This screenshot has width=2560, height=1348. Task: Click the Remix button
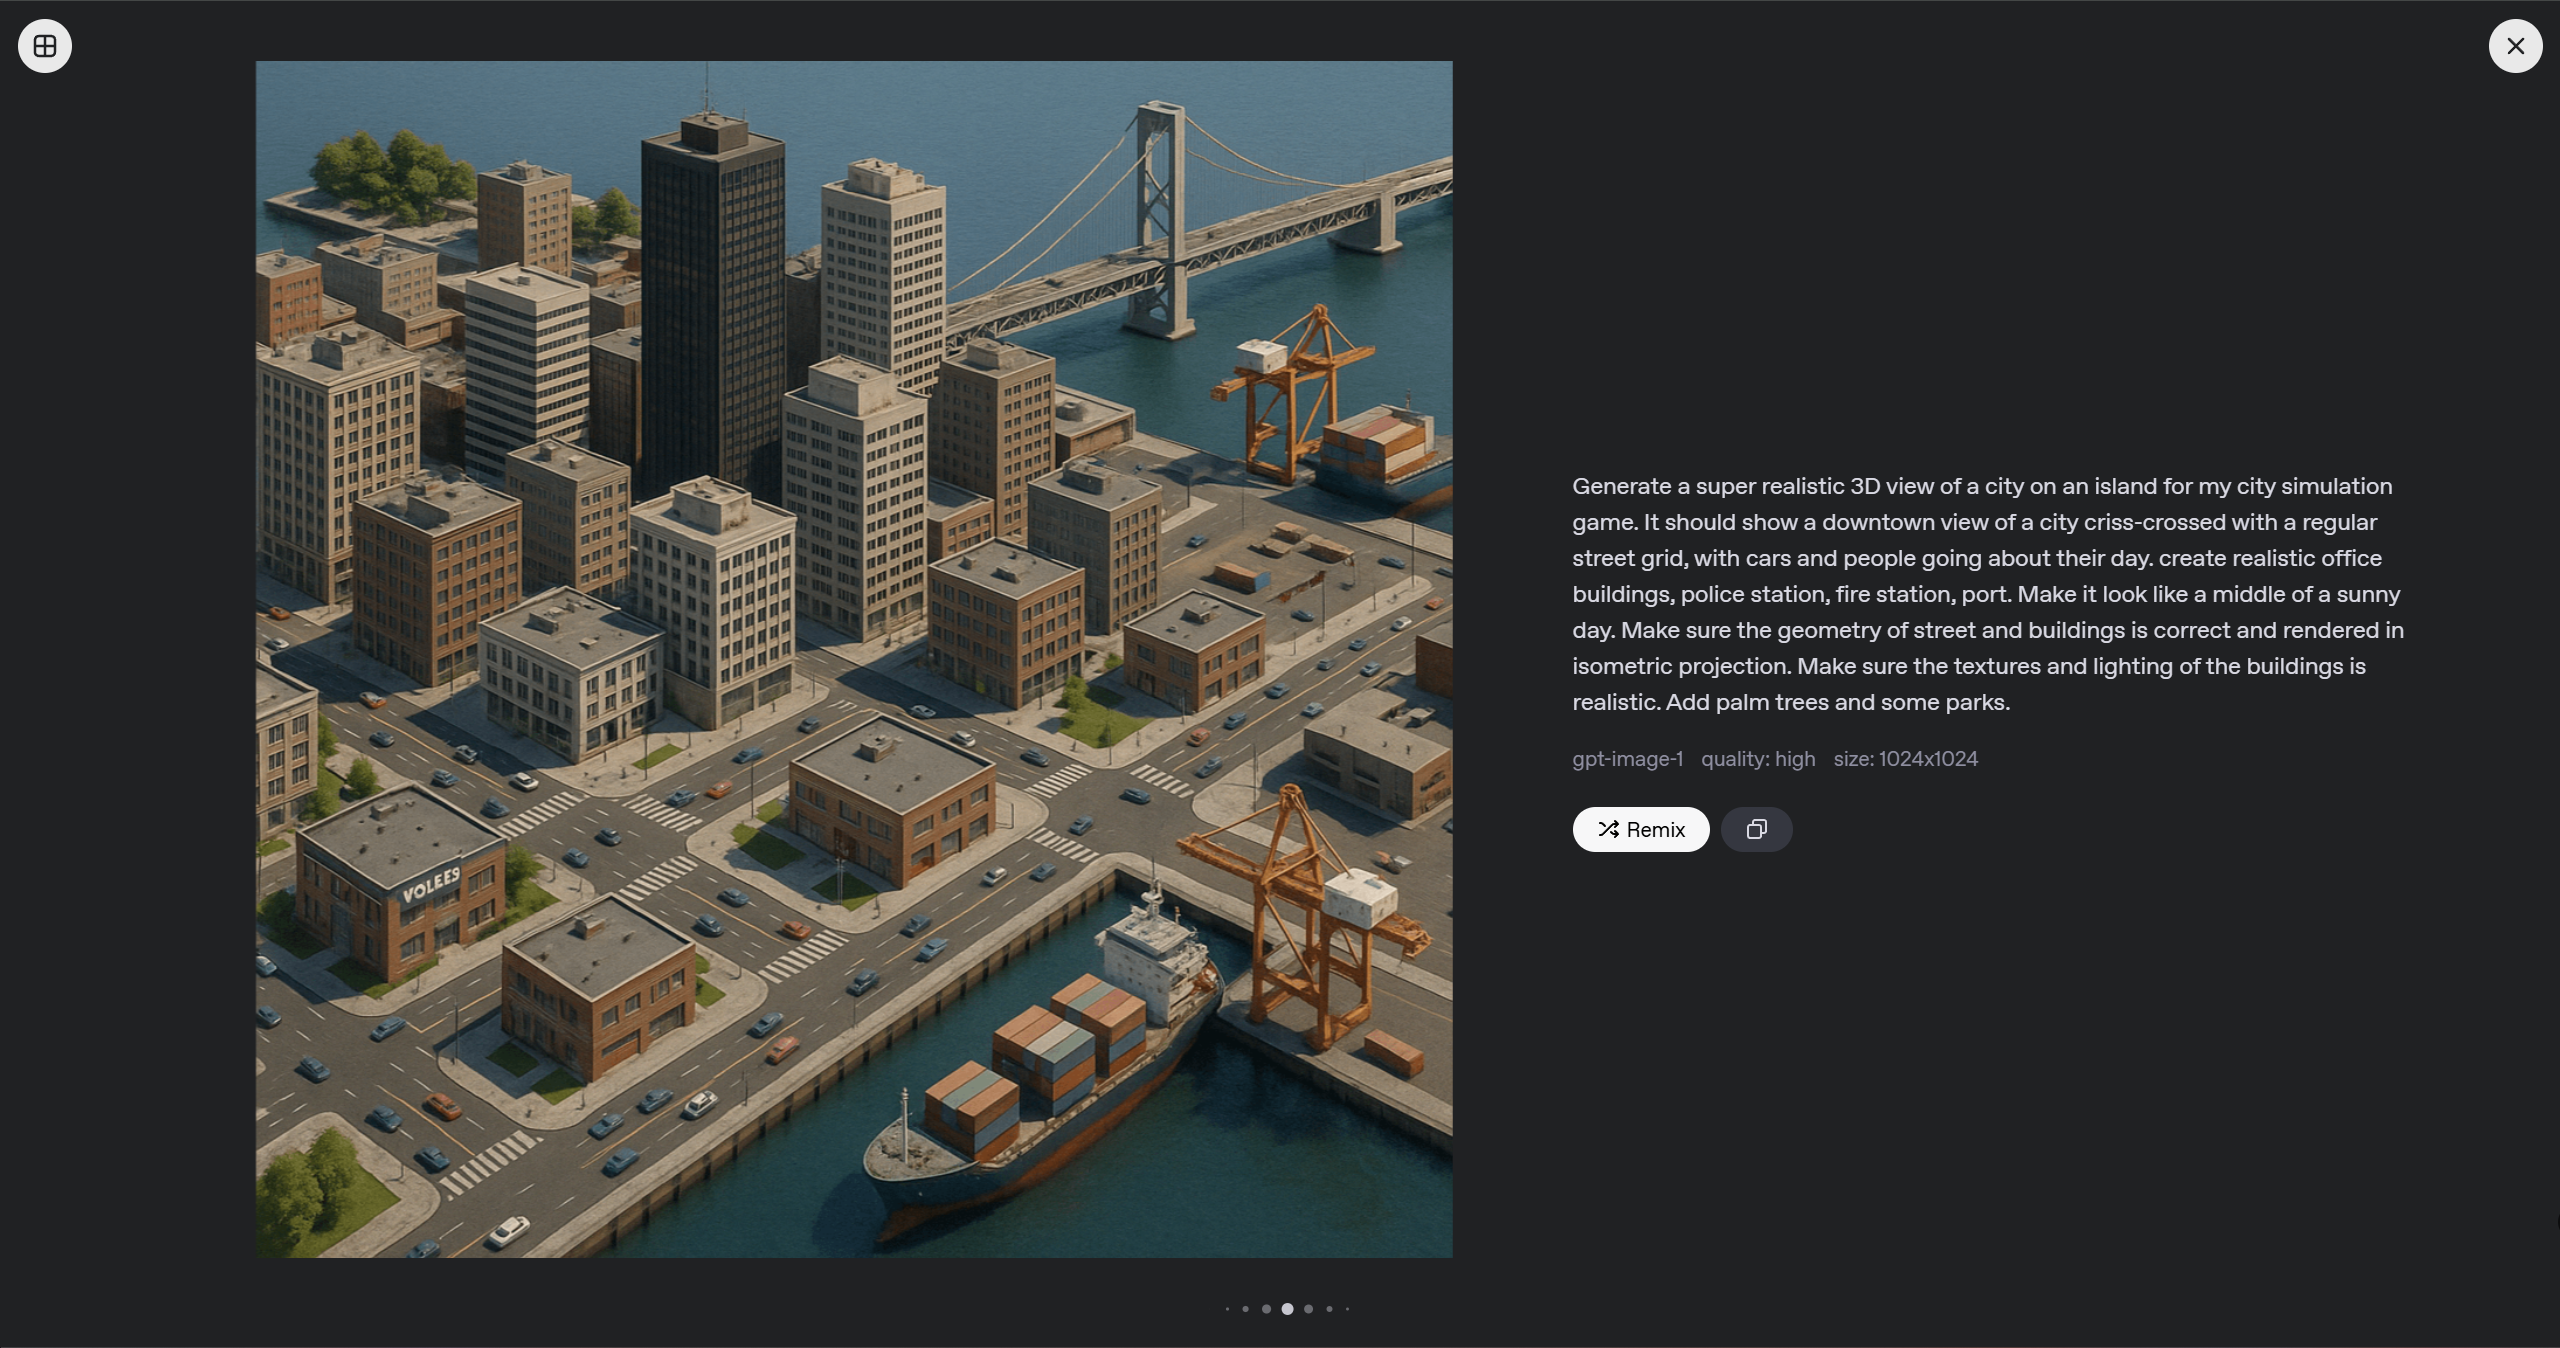pos(1640,829)
